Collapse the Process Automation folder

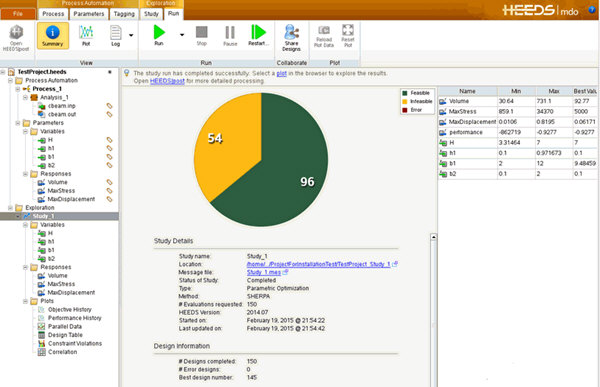point(10,80)
